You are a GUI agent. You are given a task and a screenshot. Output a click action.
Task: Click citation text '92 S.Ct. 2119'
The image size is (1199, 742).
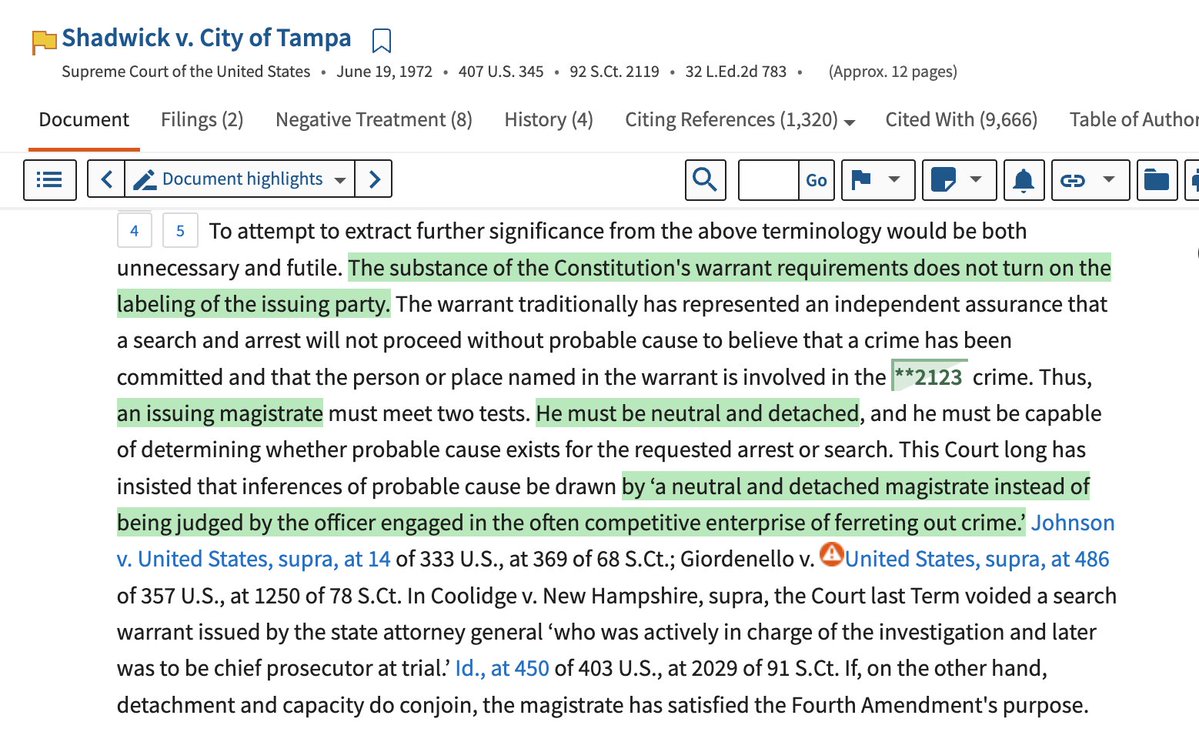tap(614, 72)
